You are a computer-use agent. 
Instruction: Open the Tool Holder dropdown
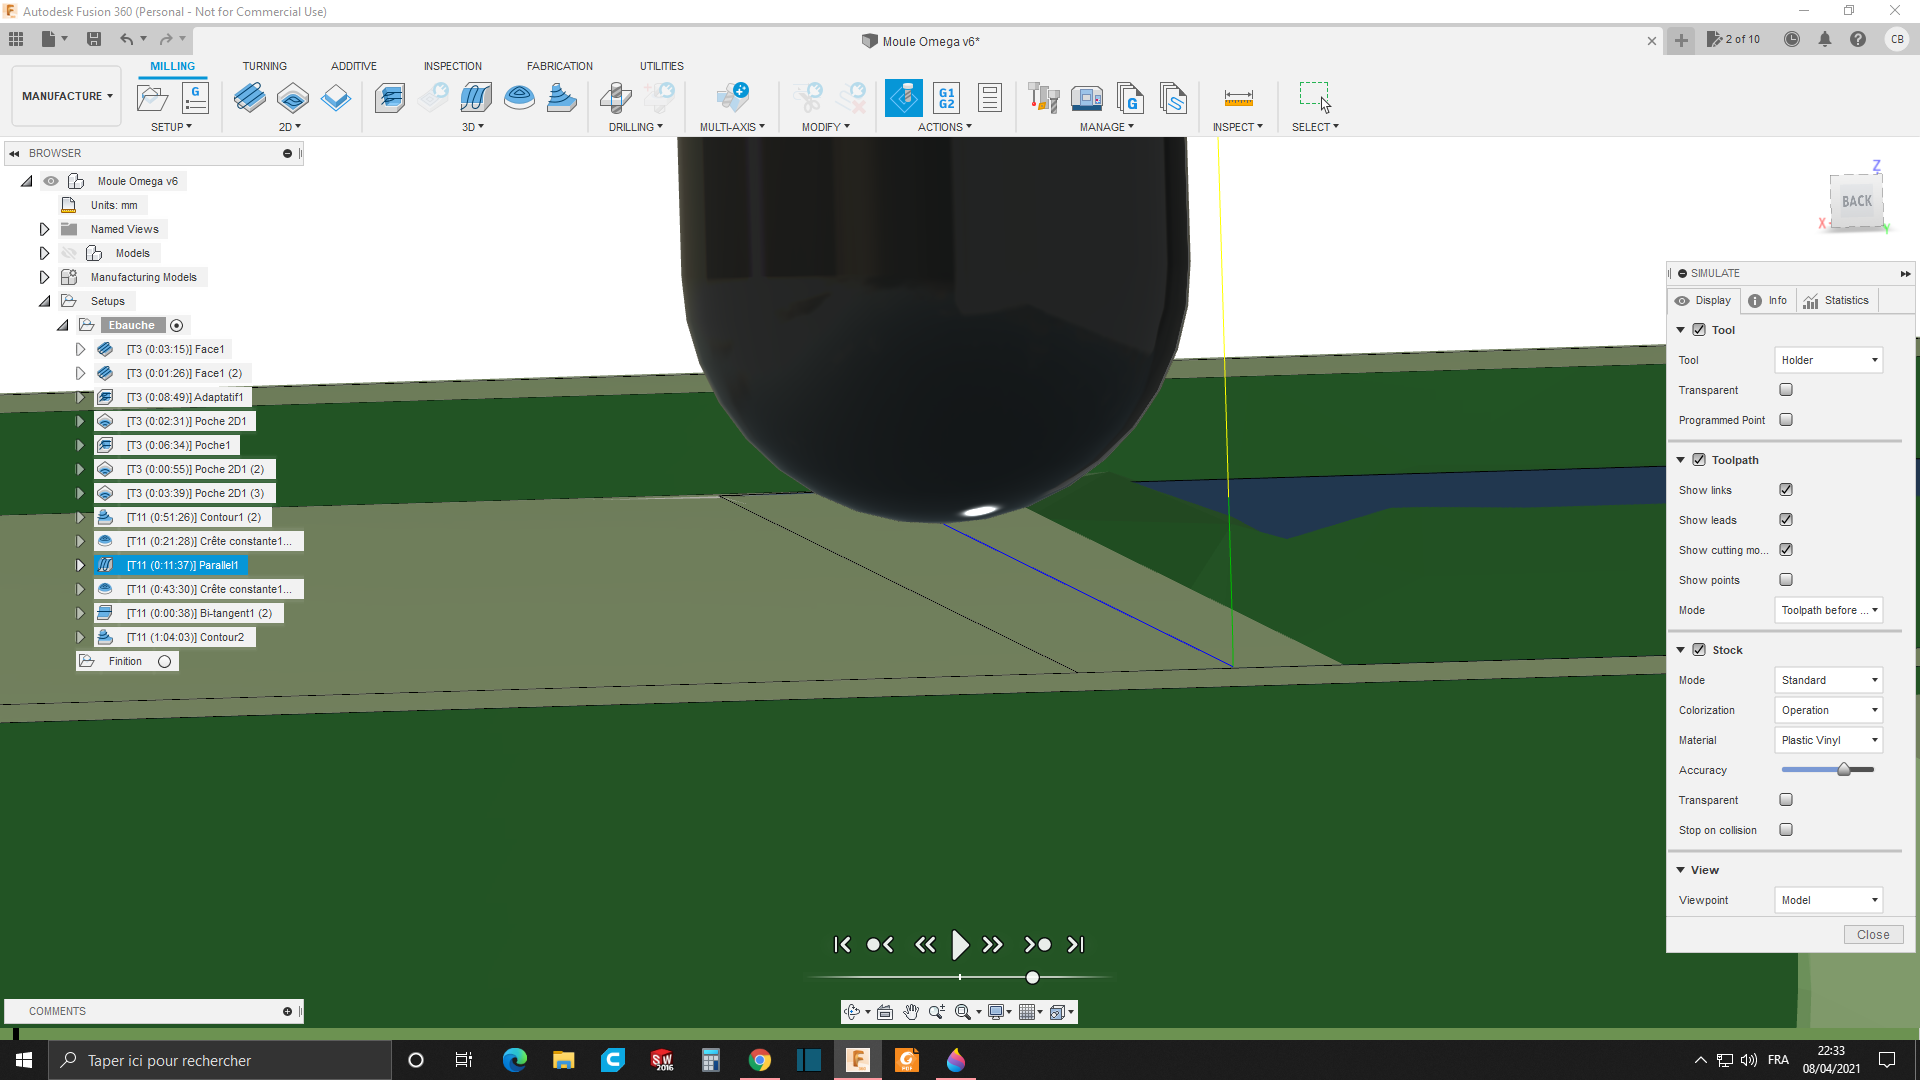click(1828, 360)
